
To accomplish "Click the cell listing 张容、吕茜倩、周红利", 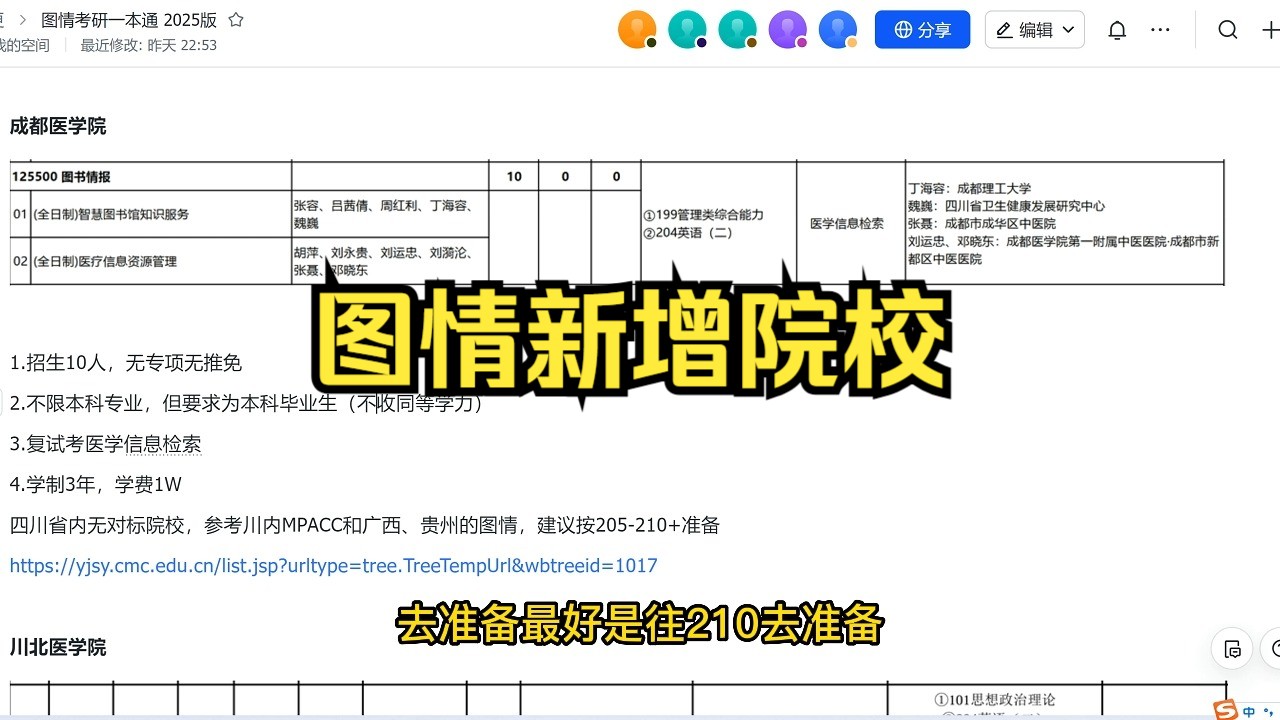I will pos(390,214).
